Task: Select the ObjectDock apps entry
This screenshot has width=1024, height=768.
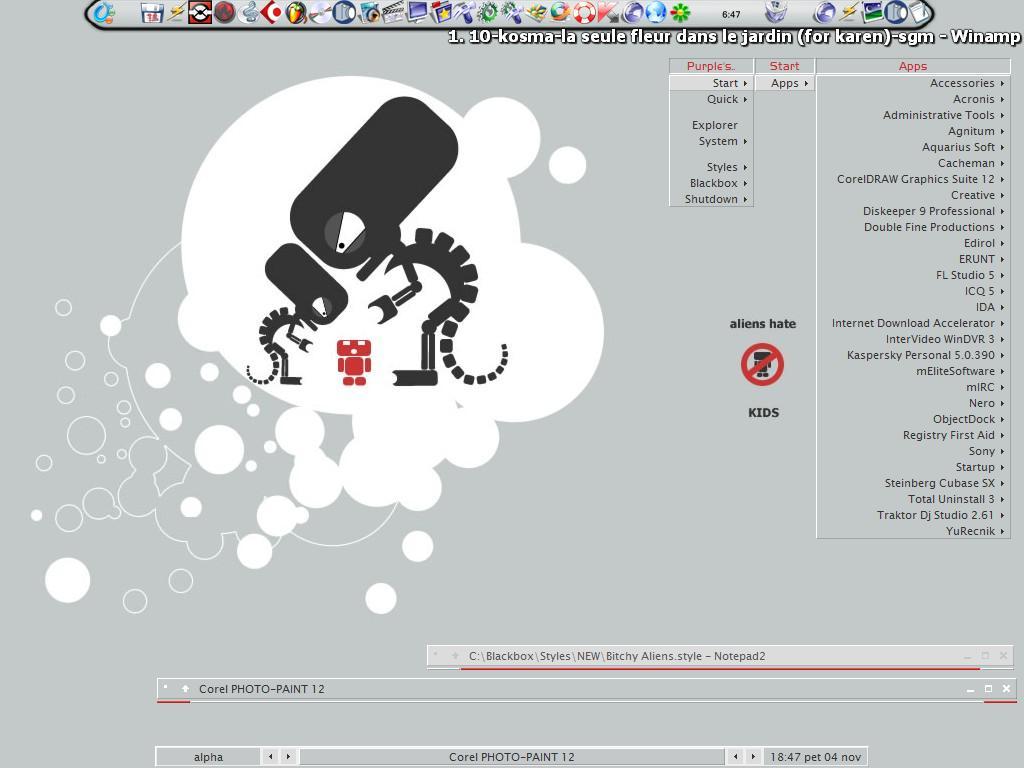Action: [913, 419]
